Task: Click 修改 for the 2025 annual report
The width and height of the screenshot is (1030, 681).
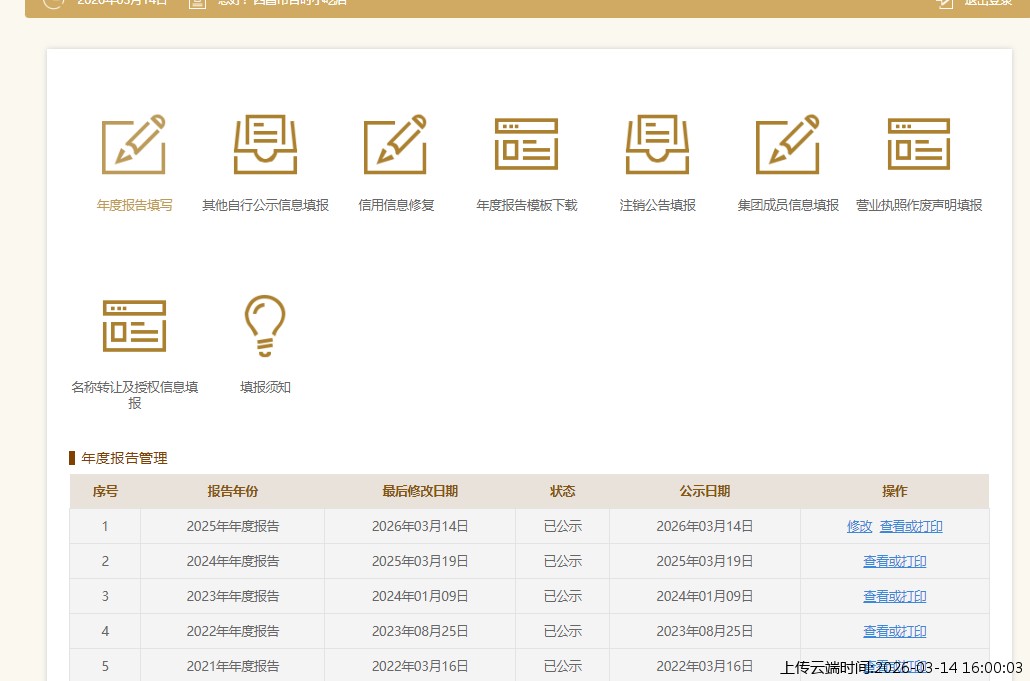Action: tap(860, 527)
